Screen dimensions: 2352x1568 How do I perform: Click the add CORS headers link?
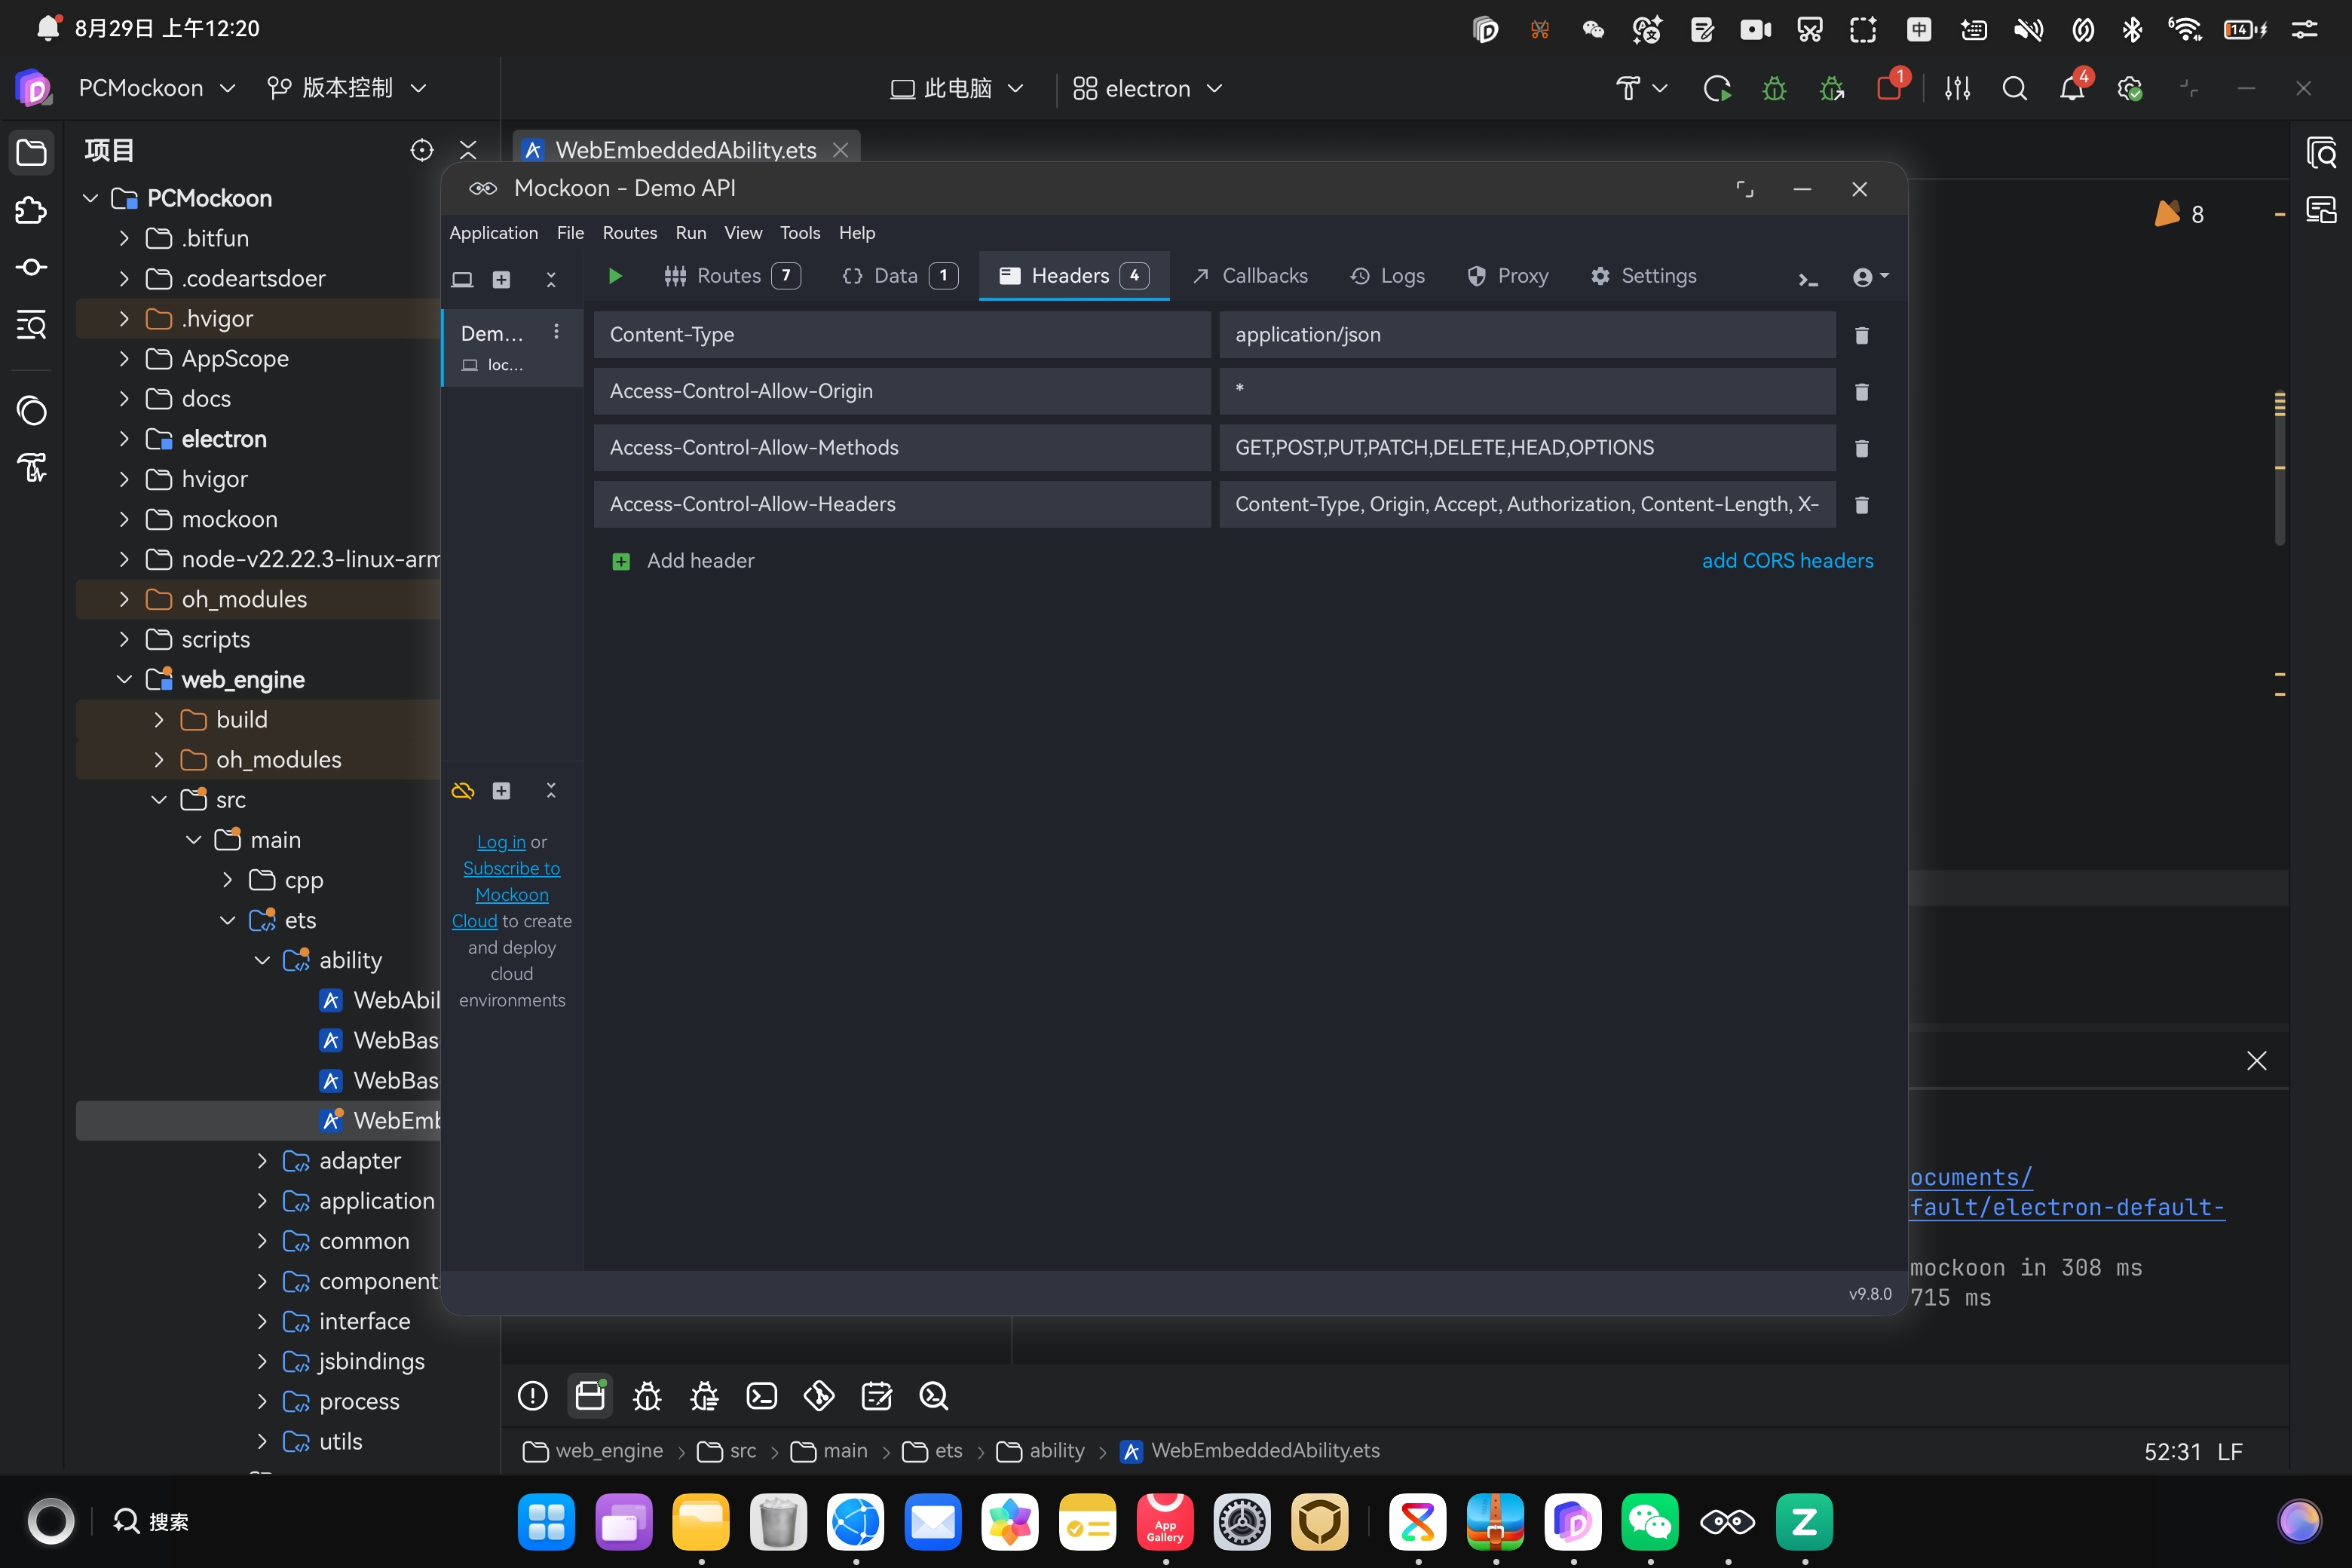coord(1787,561)
